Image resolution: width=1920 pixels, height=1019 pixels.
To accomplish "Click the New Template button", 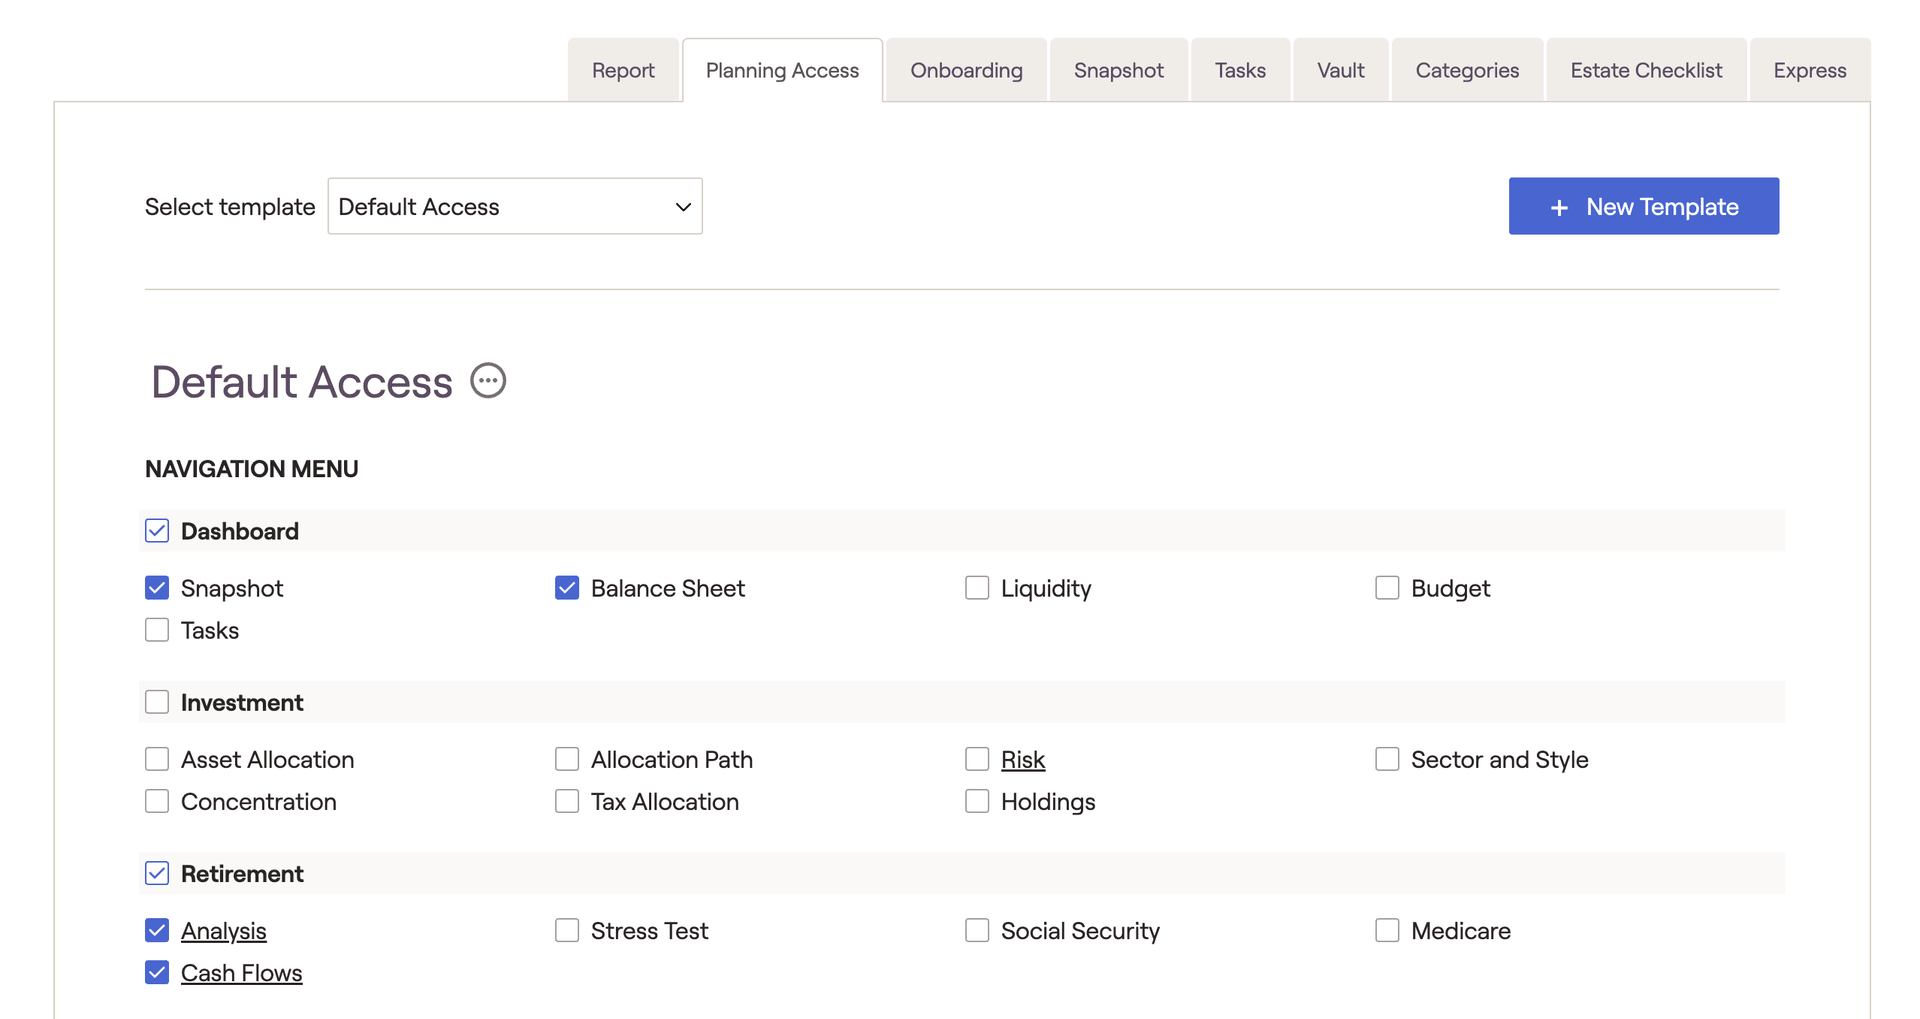I will click(x=1643, y=206).
